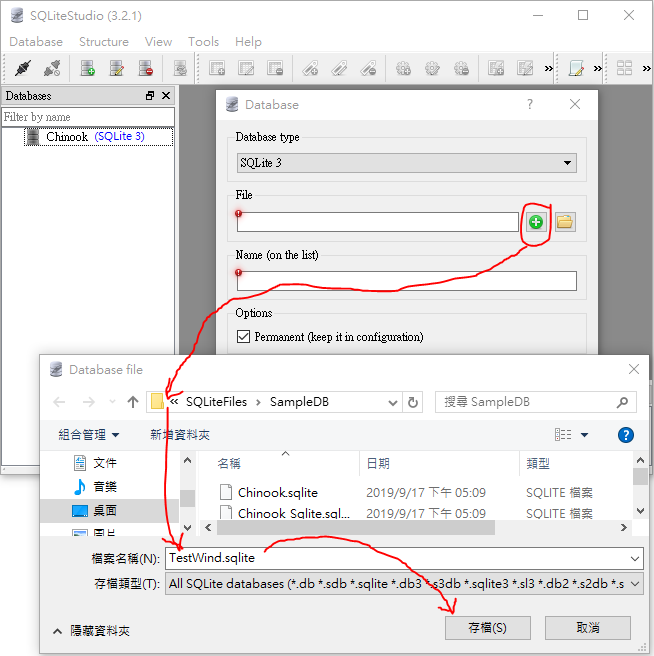Click the Disconnect from database icon
654x656 pixels.
point(52,68)
